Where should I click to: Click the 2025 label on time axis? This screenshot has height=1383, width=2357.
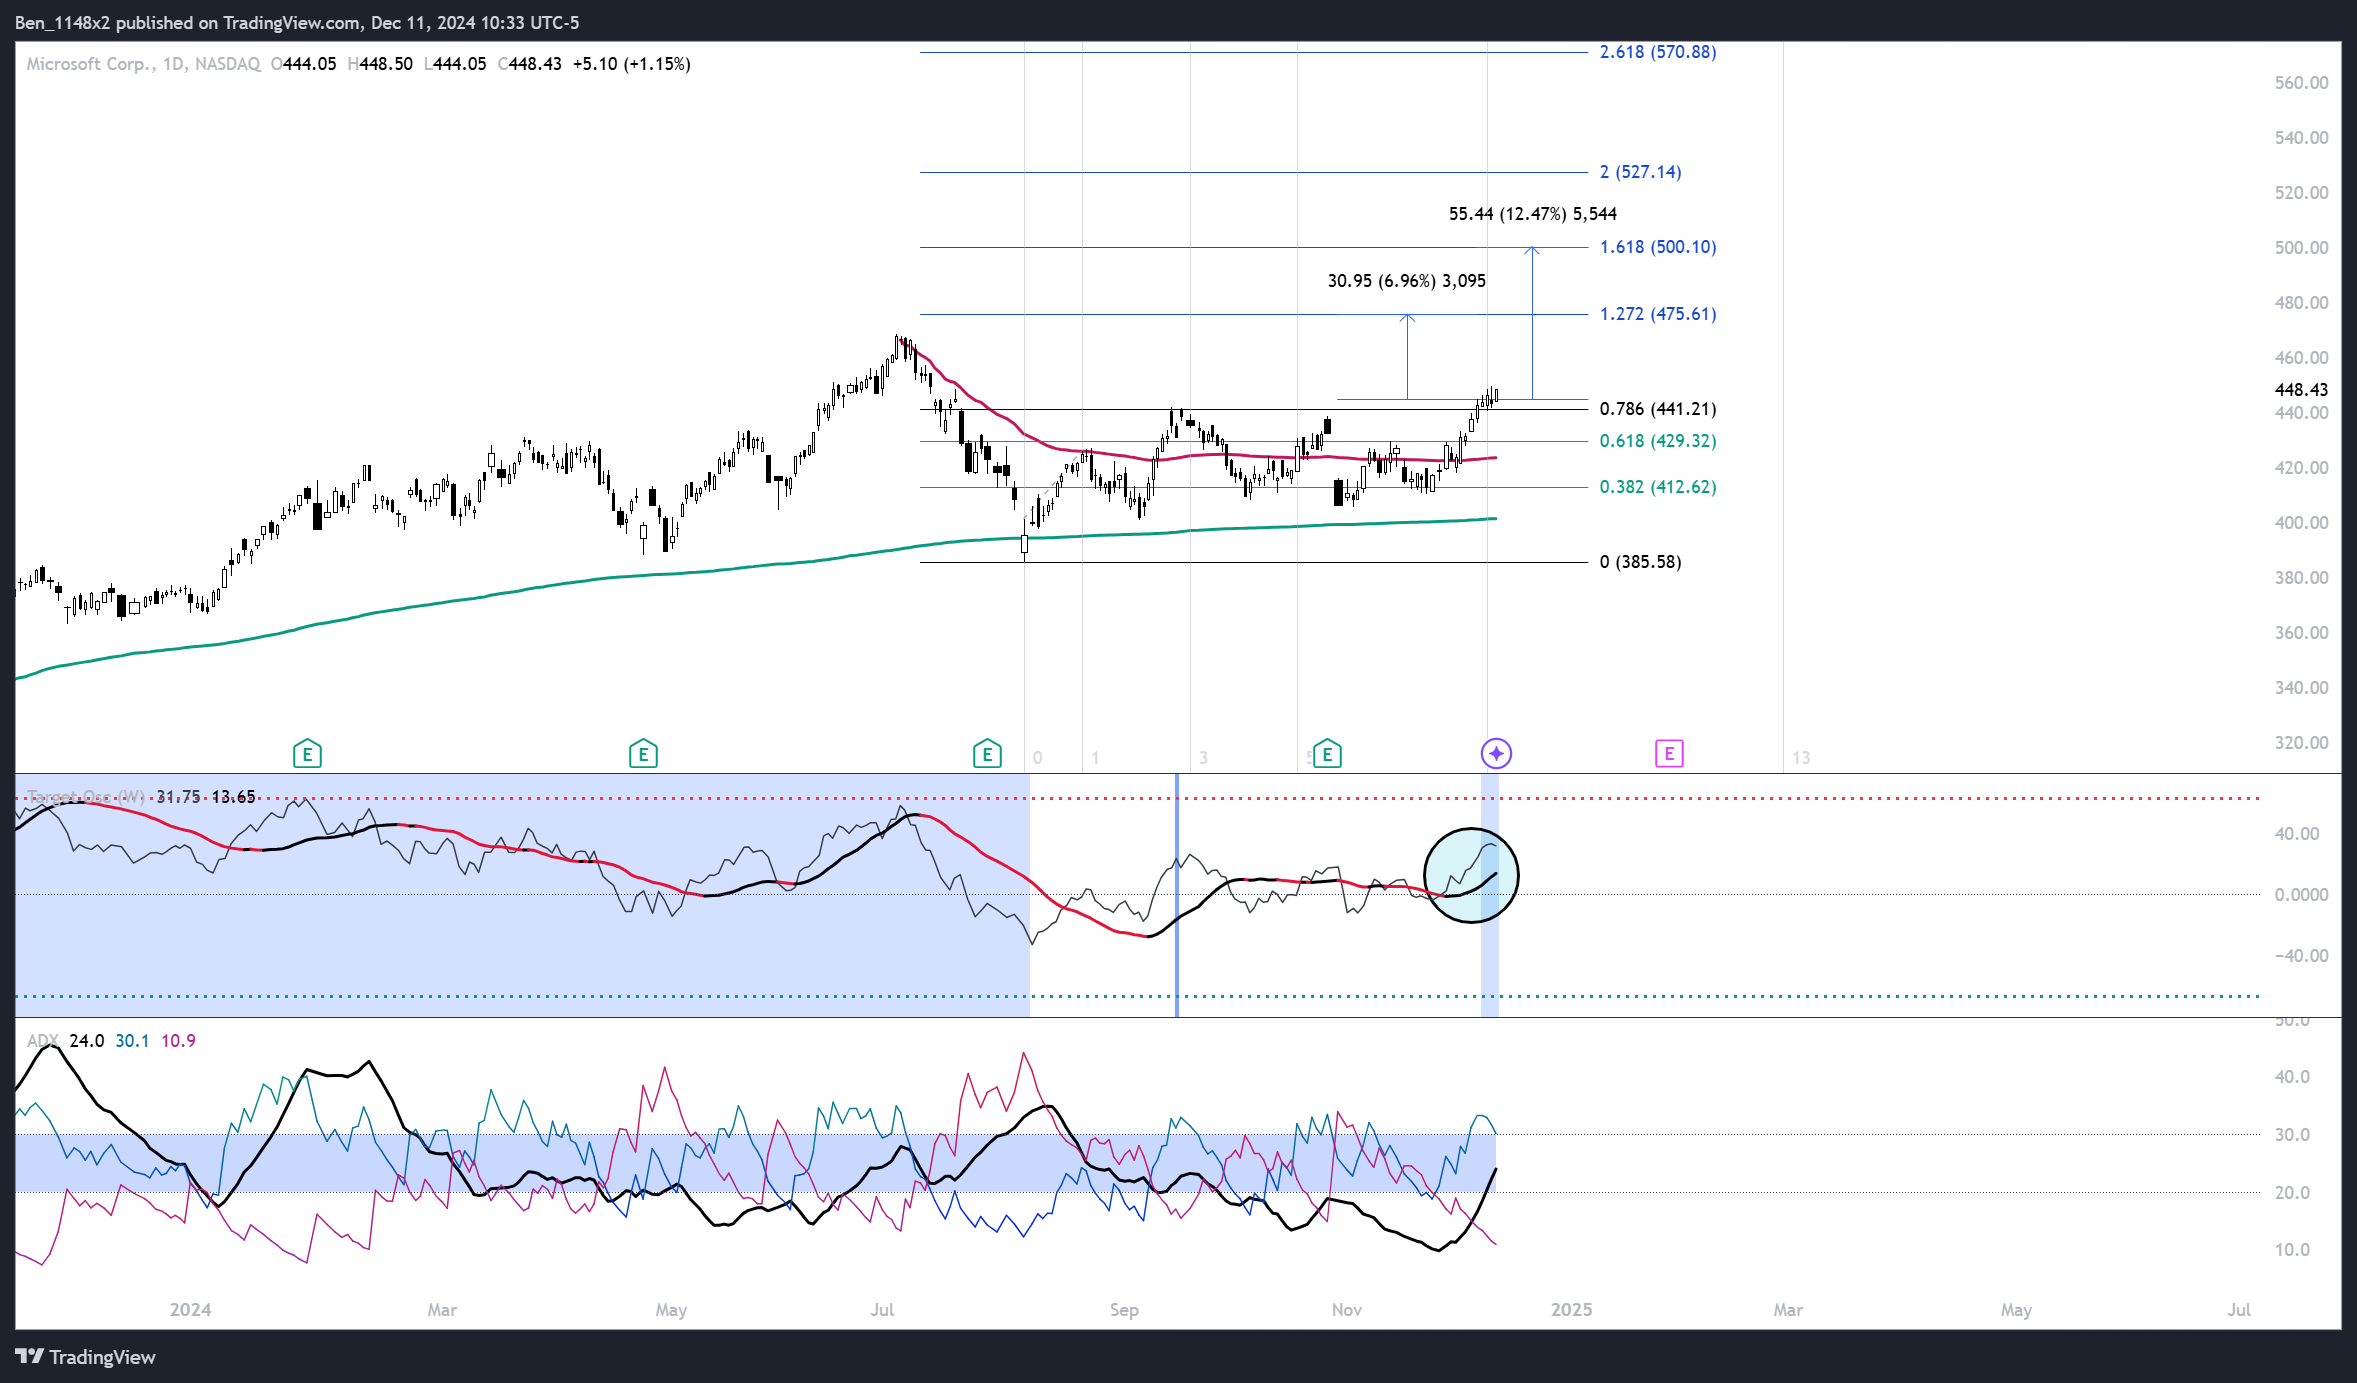tap(1571, 1310)
